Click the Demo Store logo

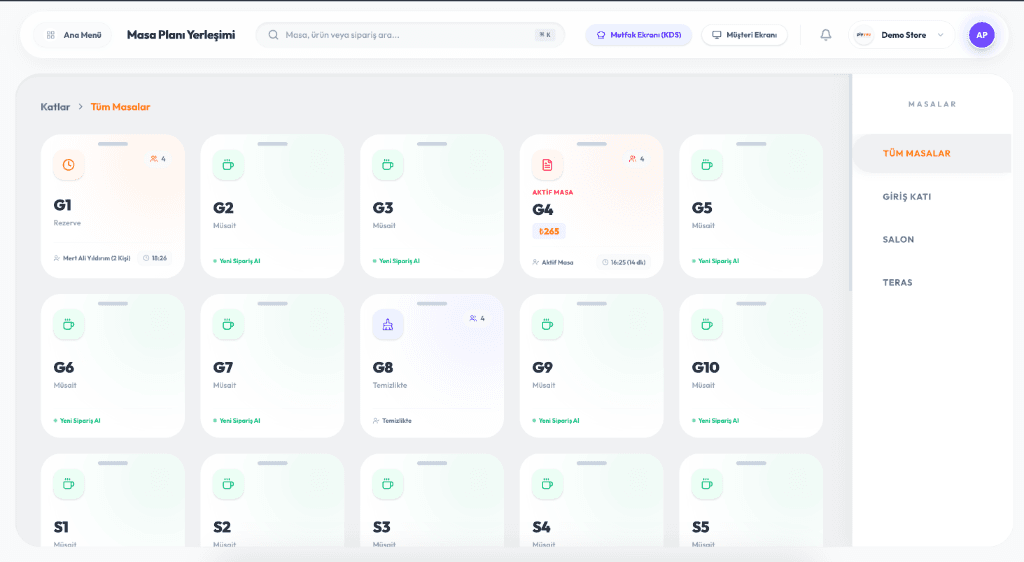pyautogui.click(x=864, y=35)
